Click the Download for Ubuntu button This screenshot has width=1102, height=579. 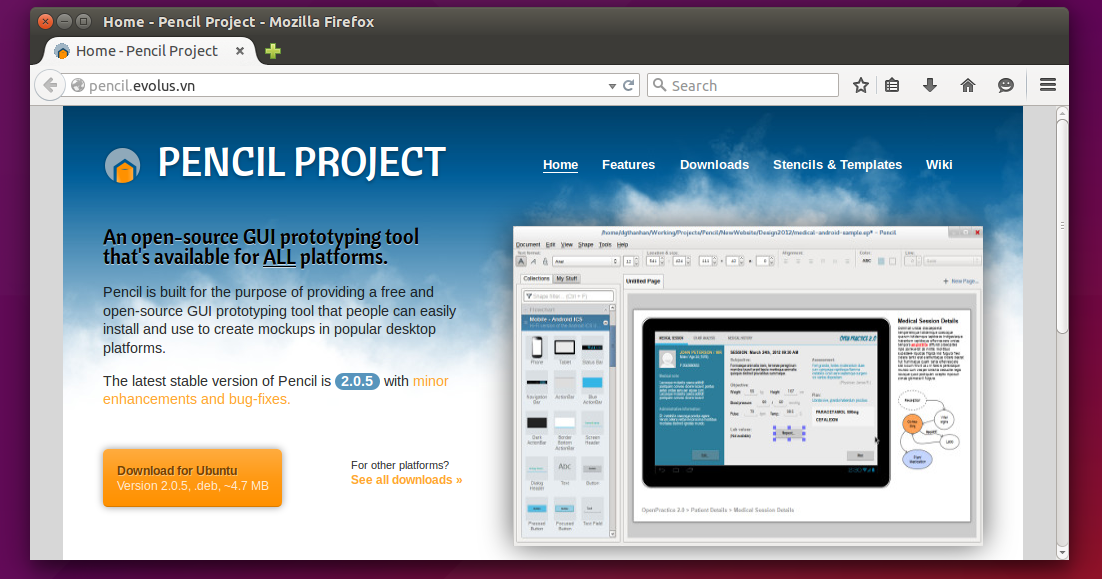click(193, 478)
